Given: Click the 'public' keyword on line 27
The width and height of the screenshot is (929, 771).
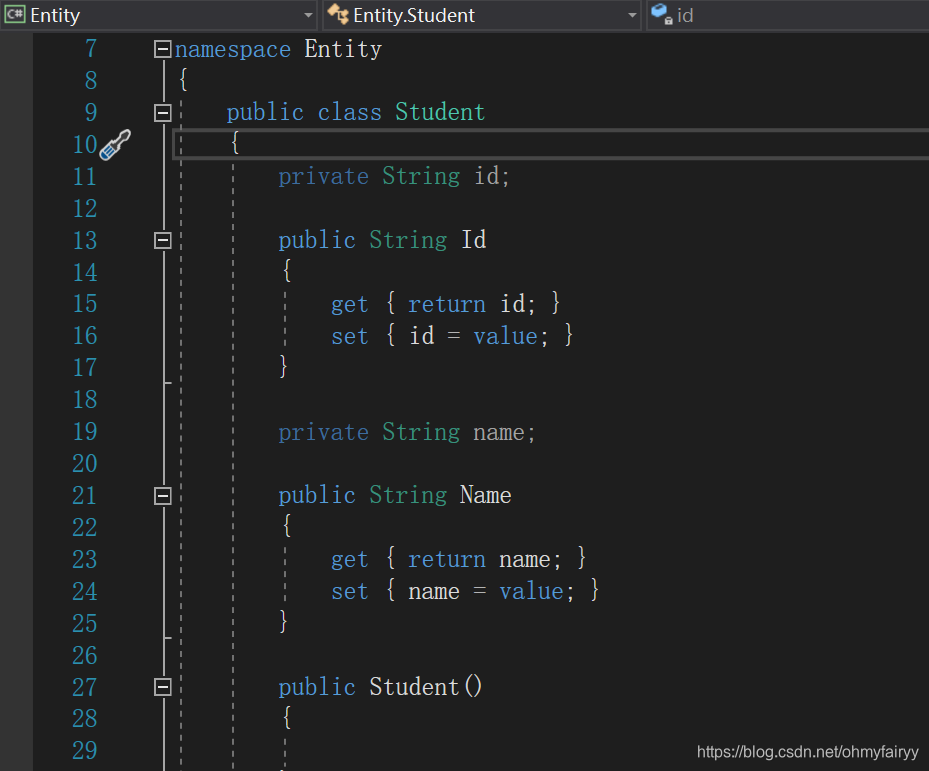Looking at the screenshot, I should [x=317, y=687].
